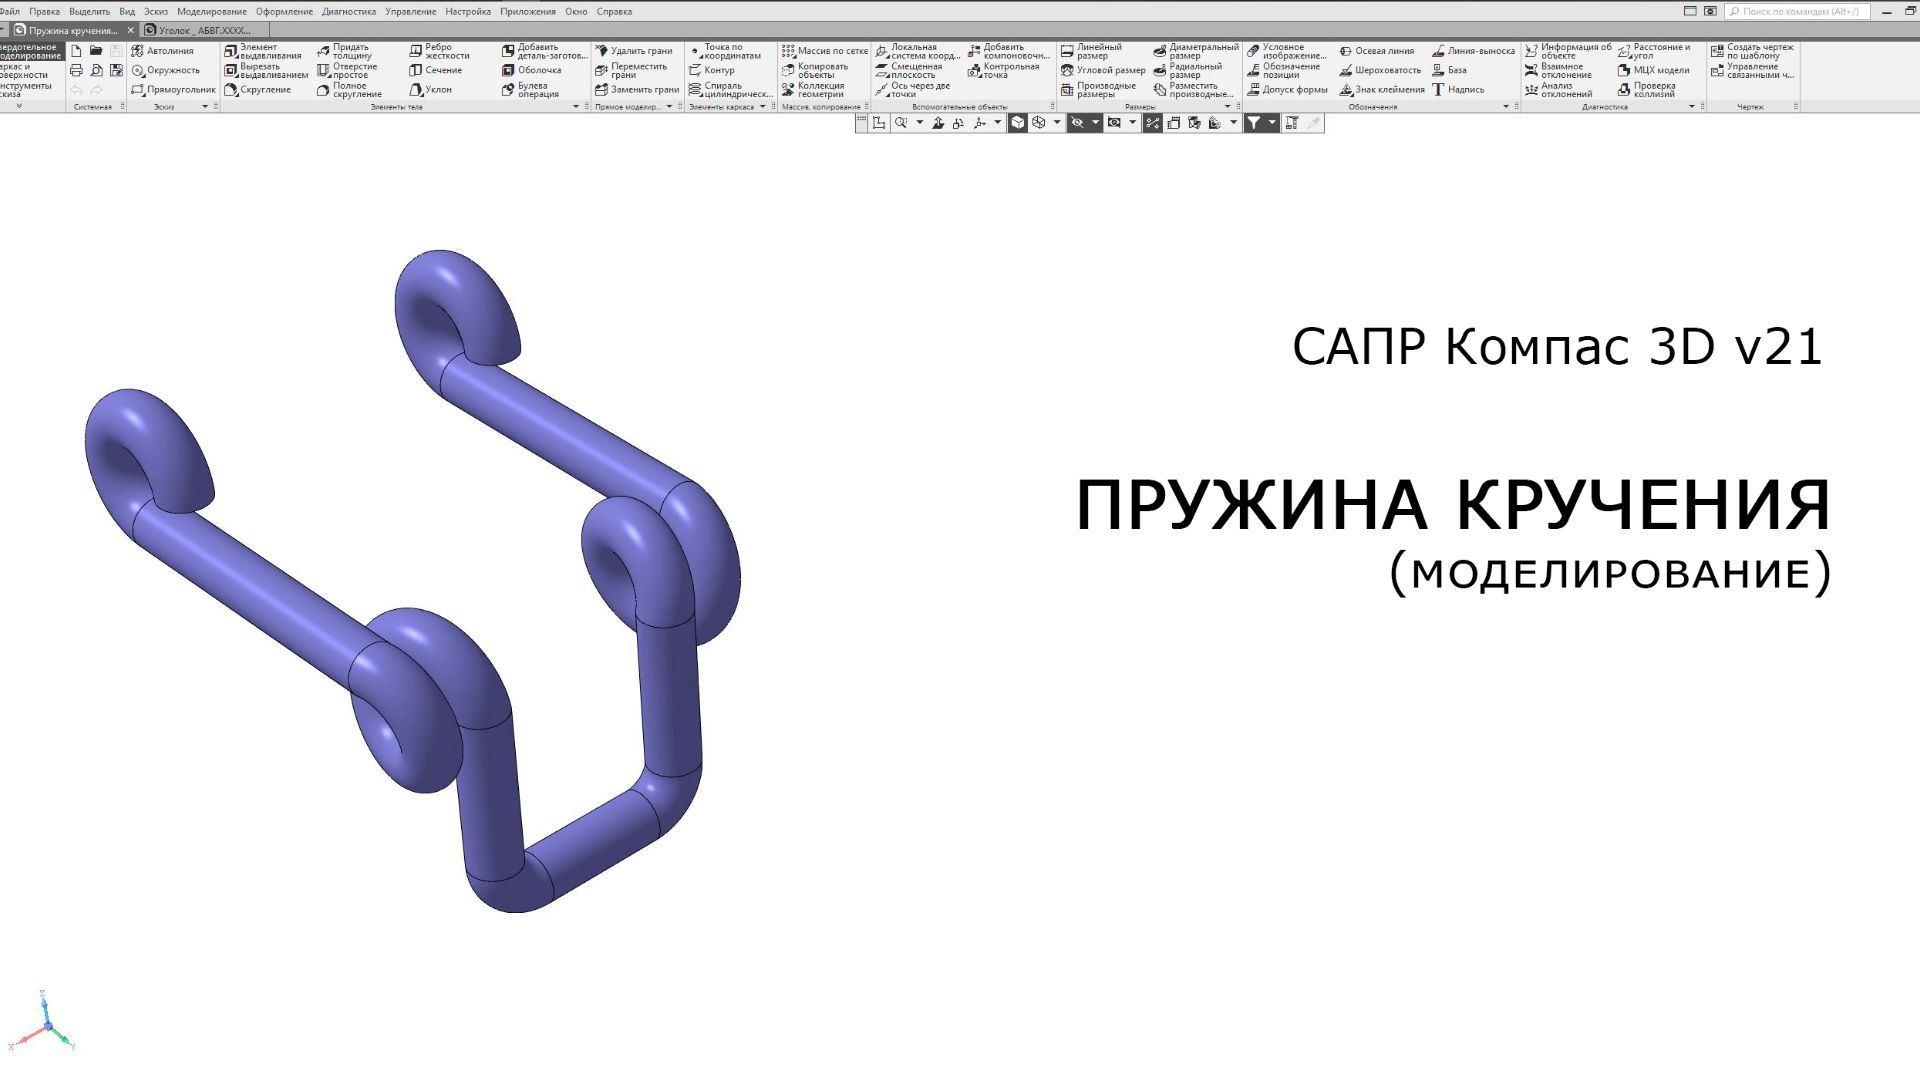
Task: Select Каркас и поверхности toolset
Action: click(24, 70)
